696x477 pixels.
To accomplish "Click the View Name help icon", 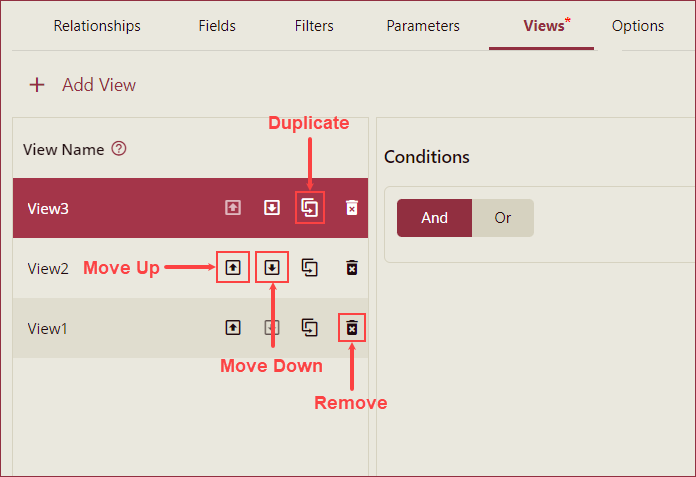I will pyautogui.click(x=119, y=149).
